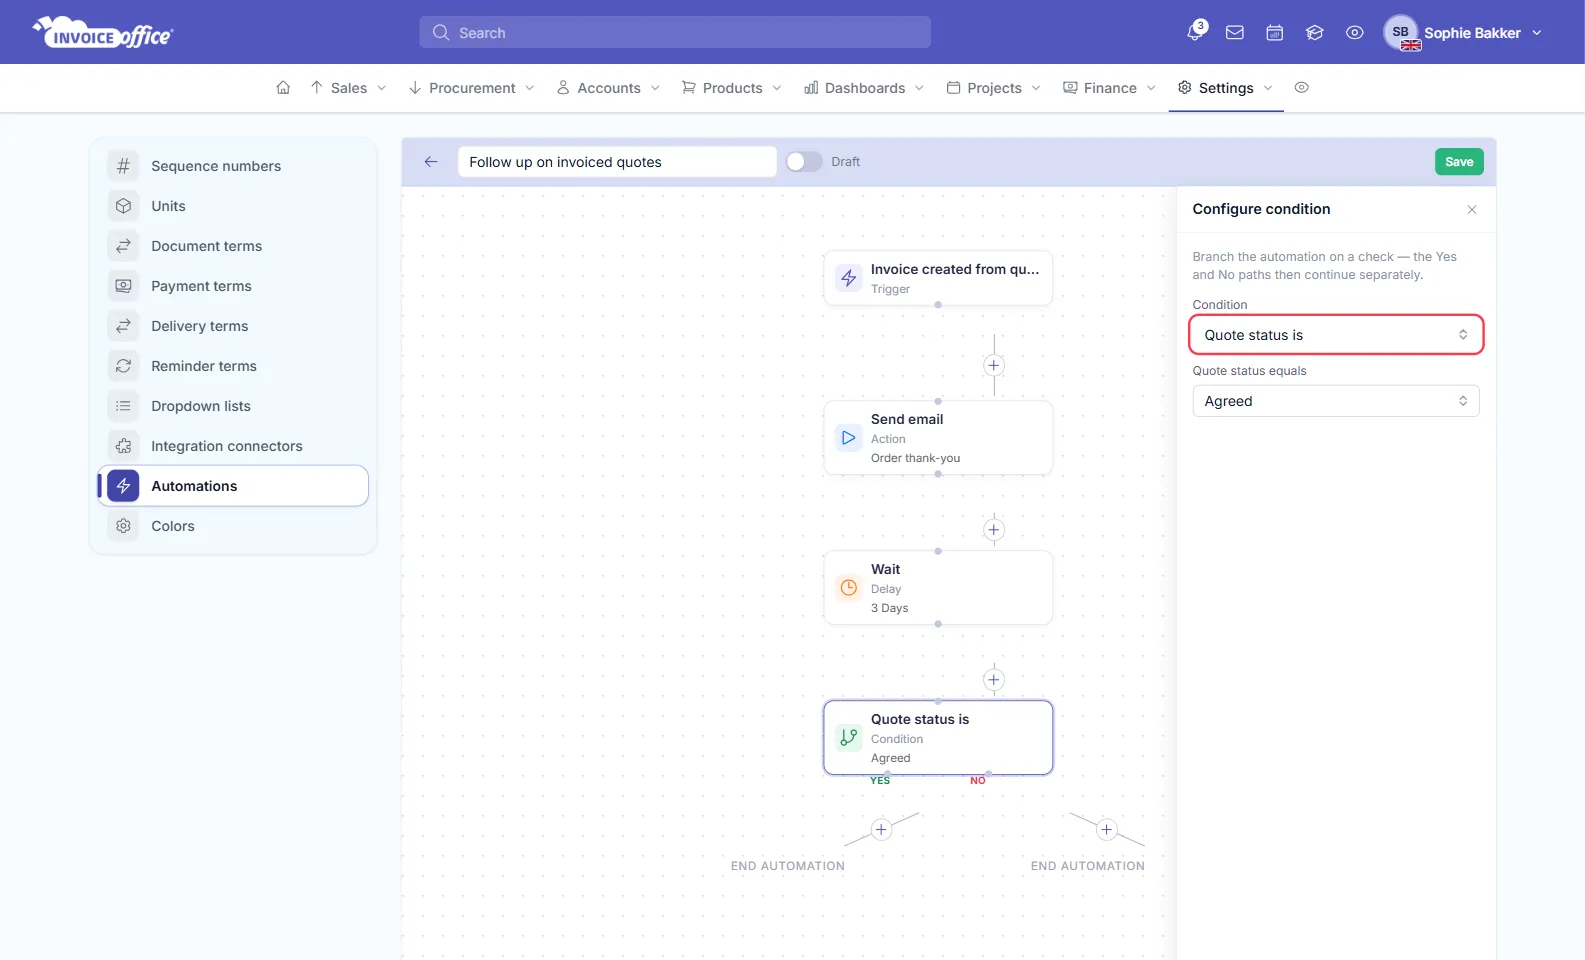The image size is (1585, 960).
Task: Click the Condition branch icon
Action: click(848, 738)
